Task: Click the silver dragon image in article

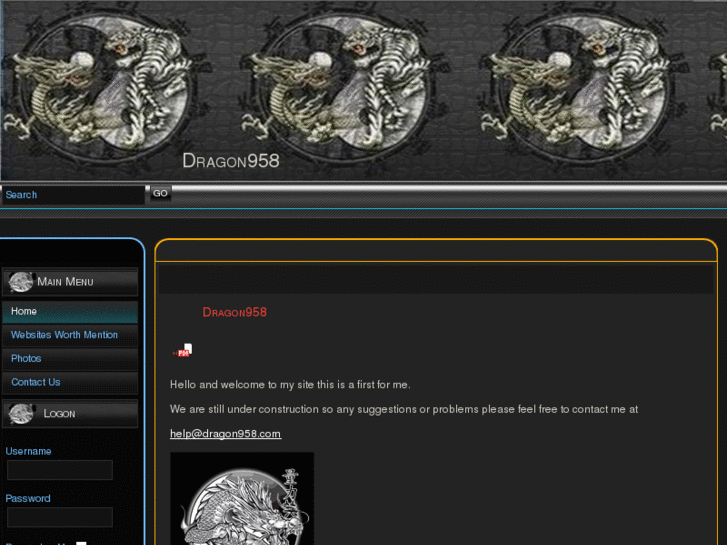Action: [x=242, y=500]
